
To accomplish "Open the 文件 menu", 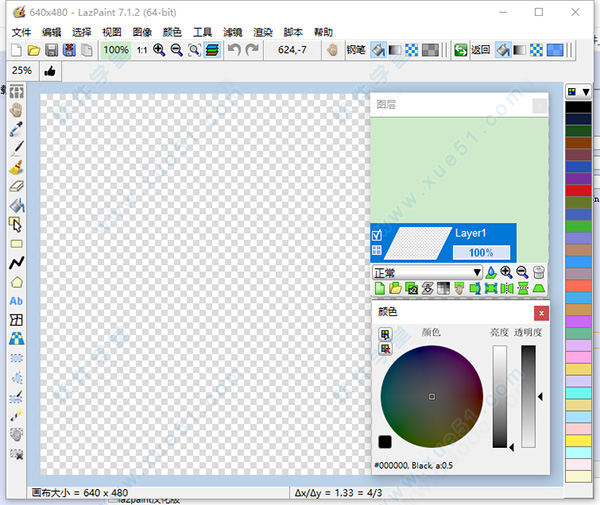I will point(21,32).
